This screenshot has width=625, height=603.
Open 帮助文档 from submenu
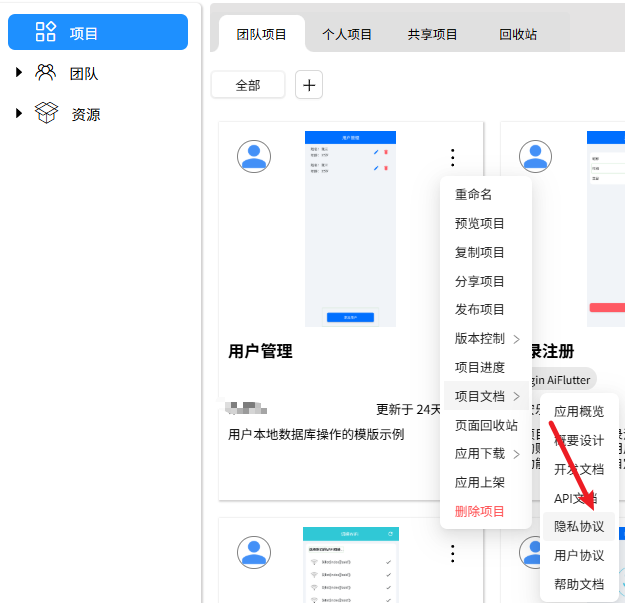(579, 584)
